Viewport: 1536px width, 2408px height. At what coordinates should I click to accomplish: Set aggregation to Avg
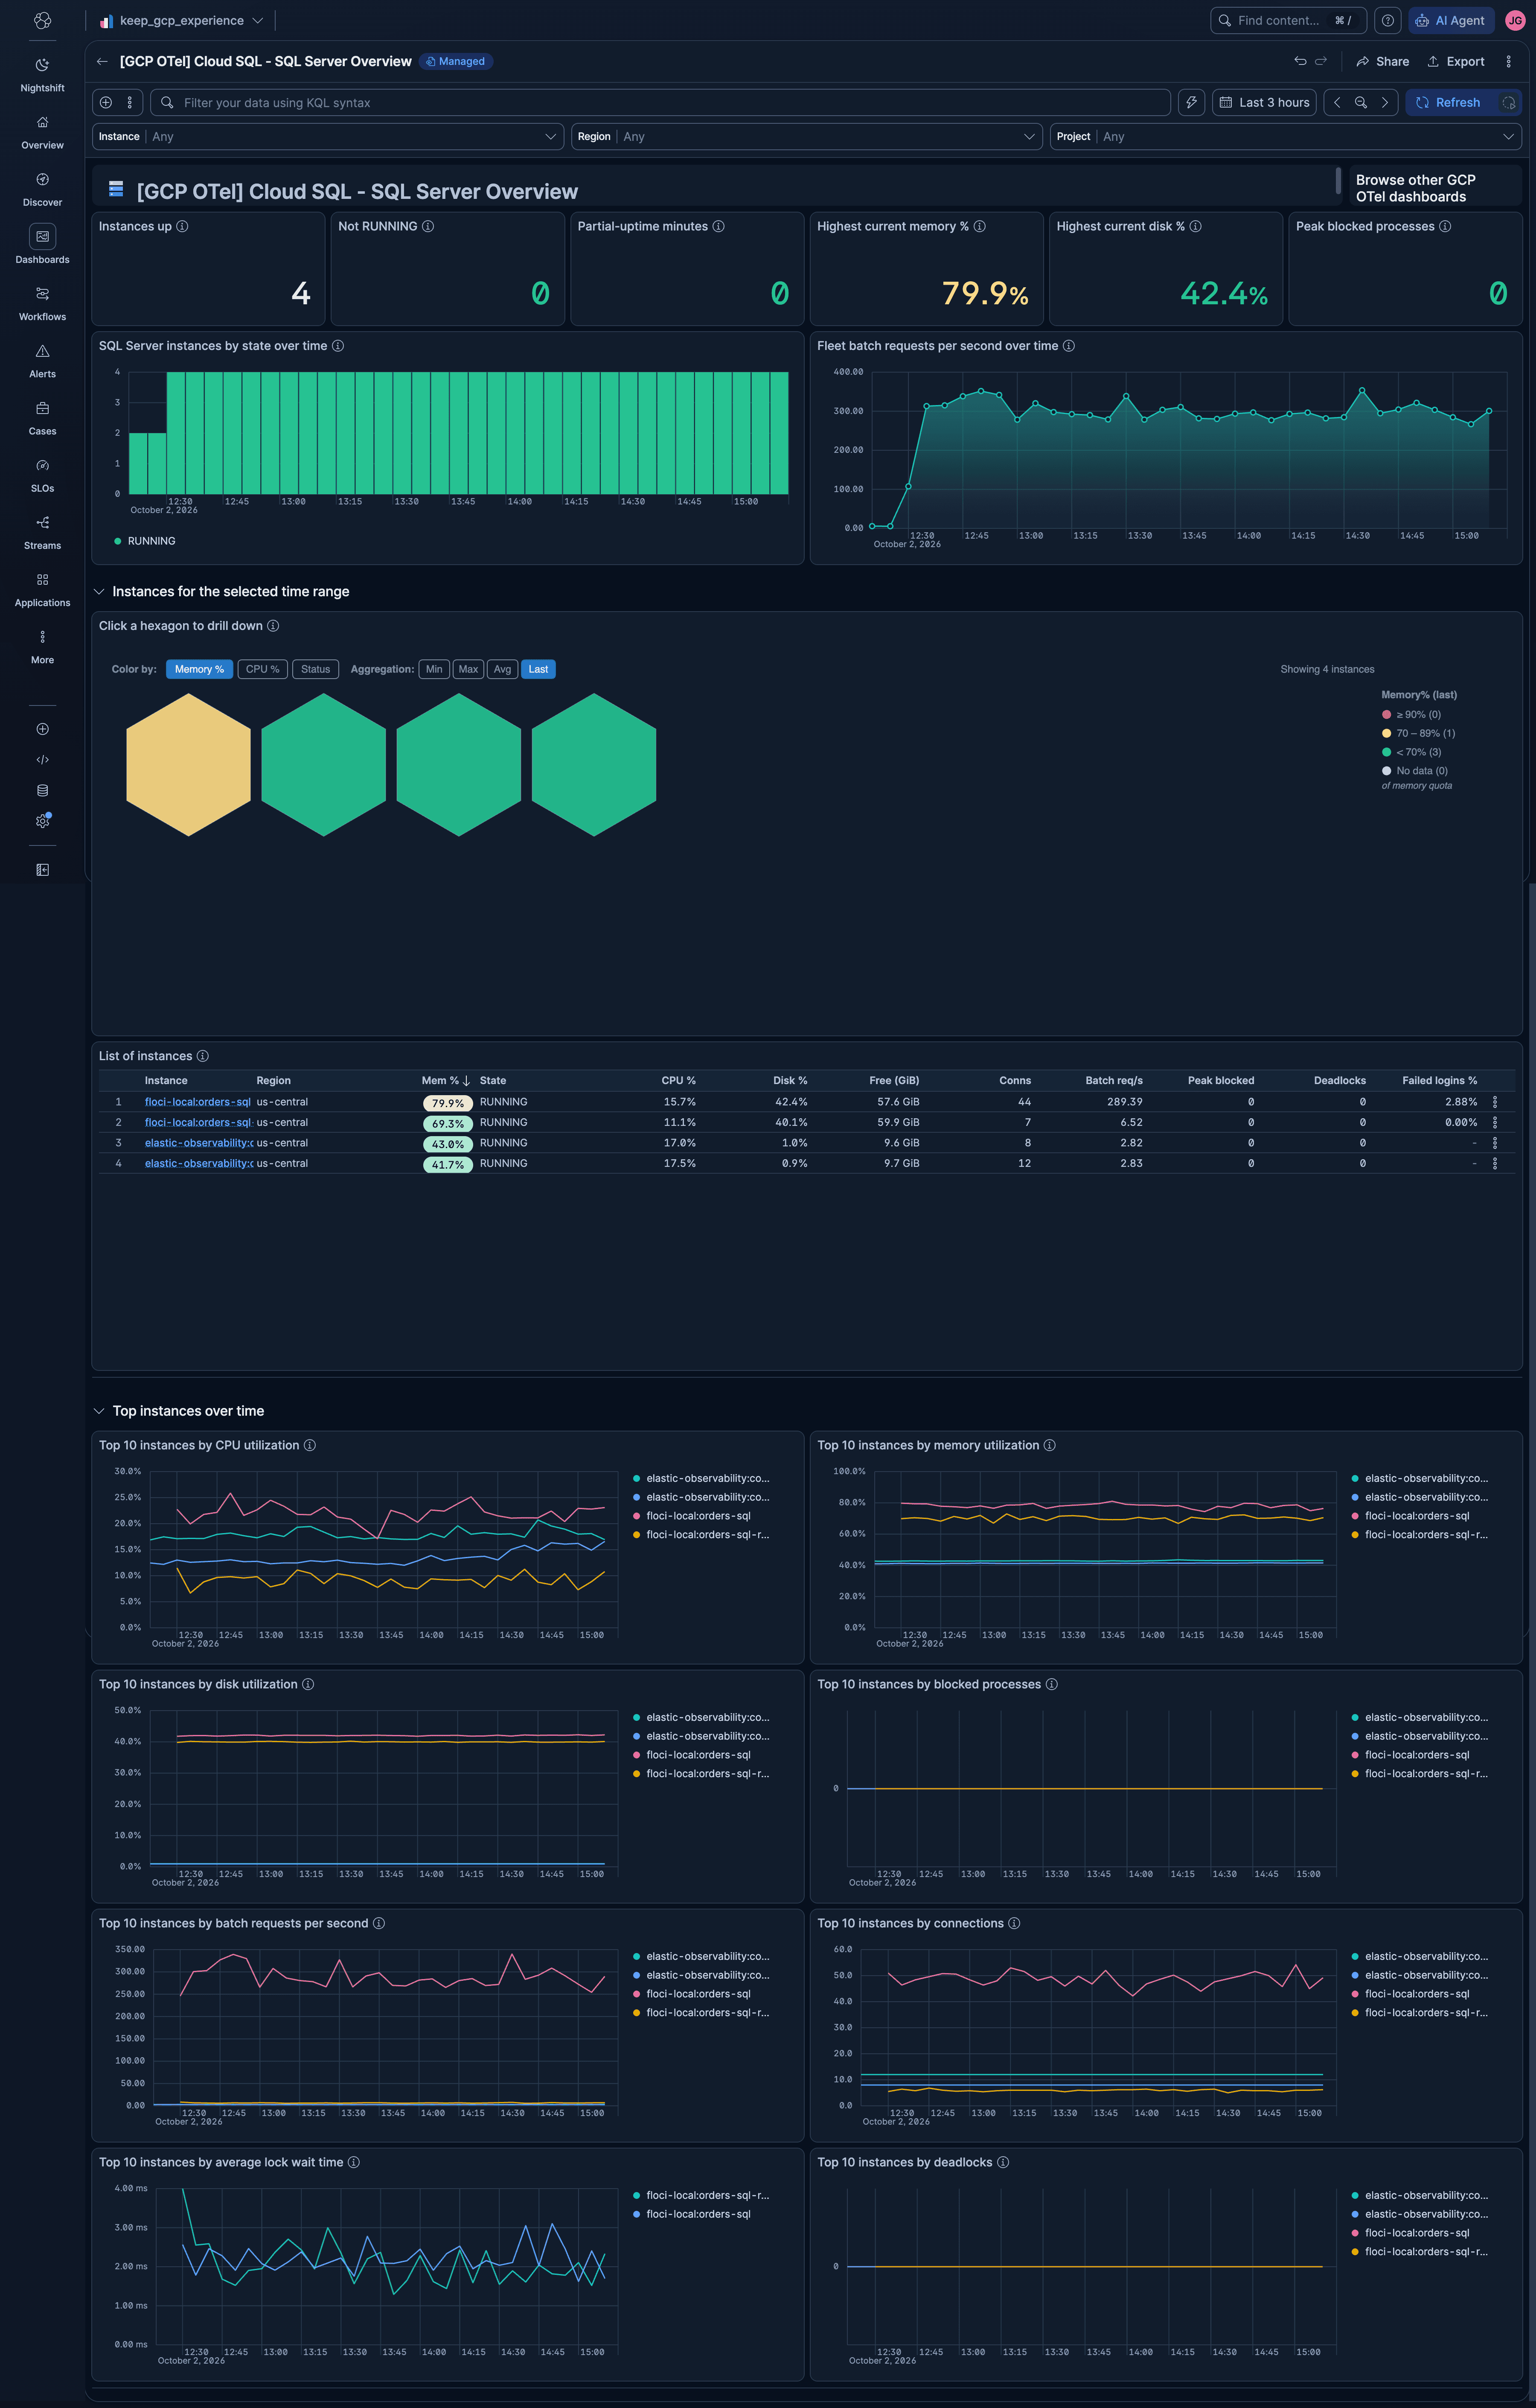(502, 669)
